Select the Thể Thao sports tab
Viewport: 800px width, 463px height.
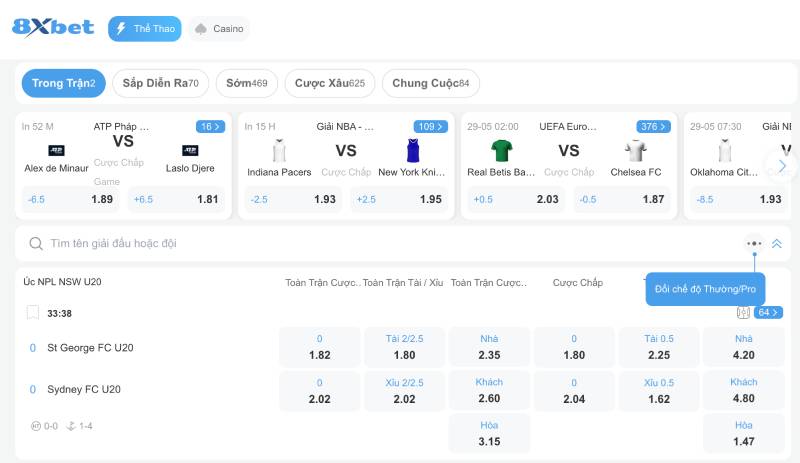pos(145,29)
